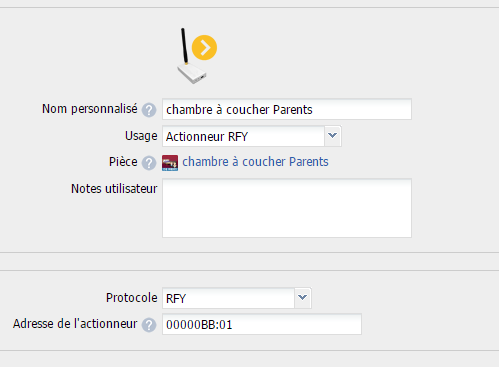Click the Usage label
Image resolution: width=499 pixels, height=367 pixels.
click(x=141, y=136)
